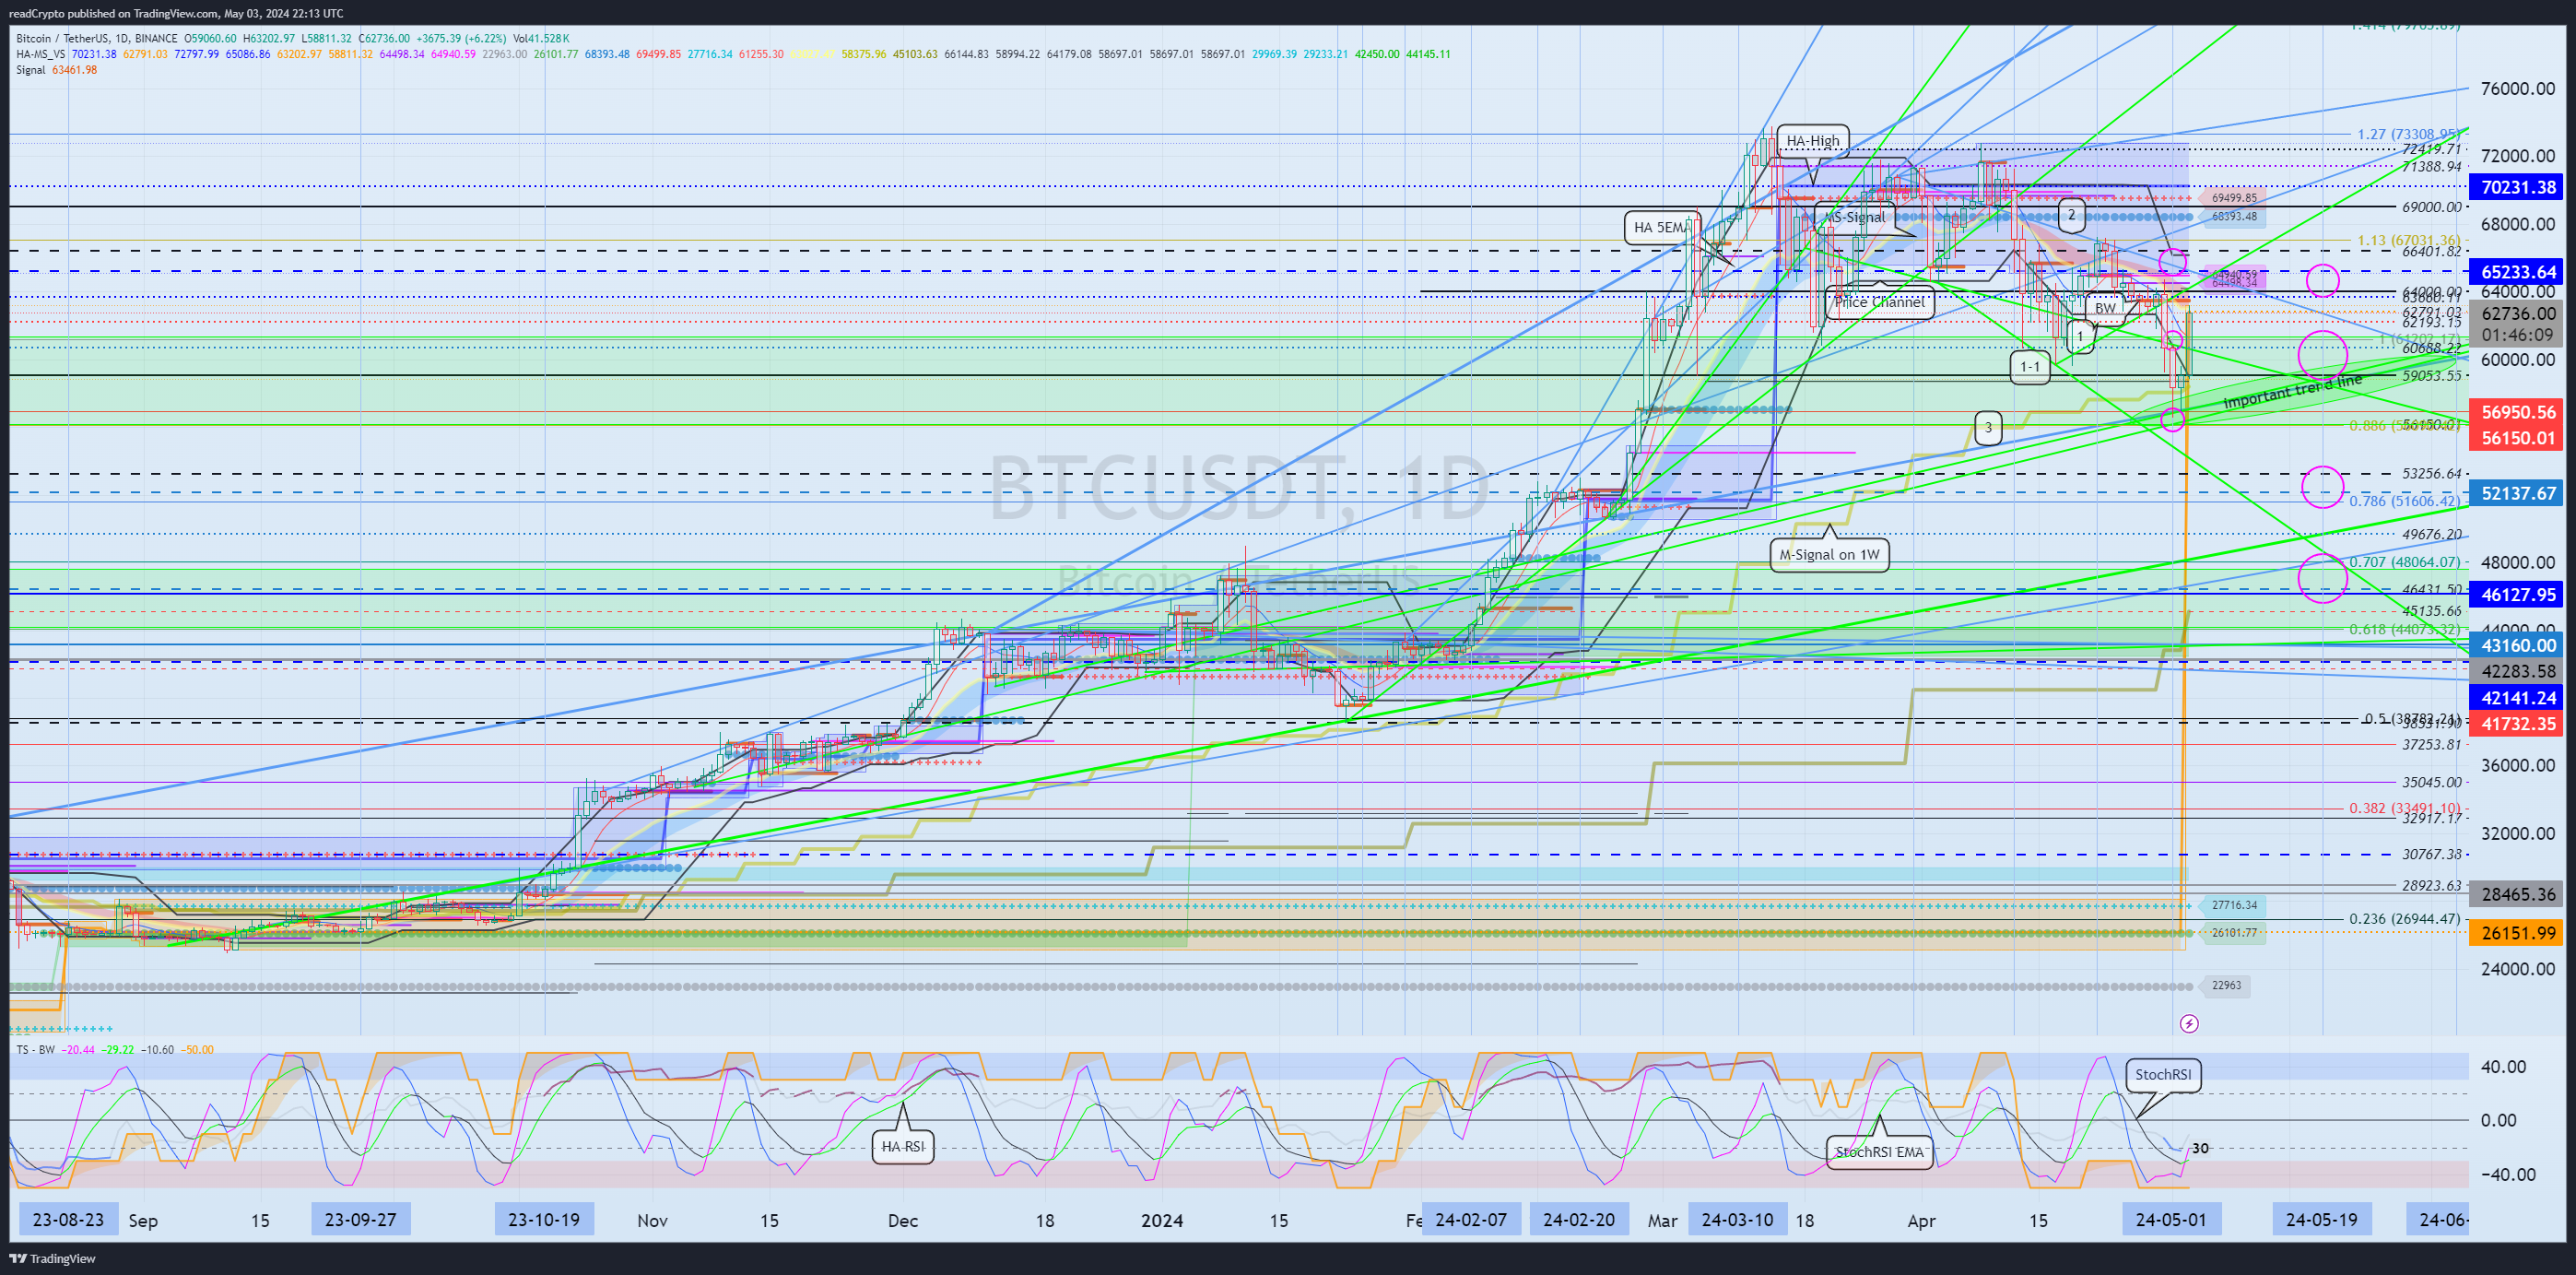2576x1275 pixels.
Task: Click the 46127.95 price label
Action: [x=2517, y=595]
